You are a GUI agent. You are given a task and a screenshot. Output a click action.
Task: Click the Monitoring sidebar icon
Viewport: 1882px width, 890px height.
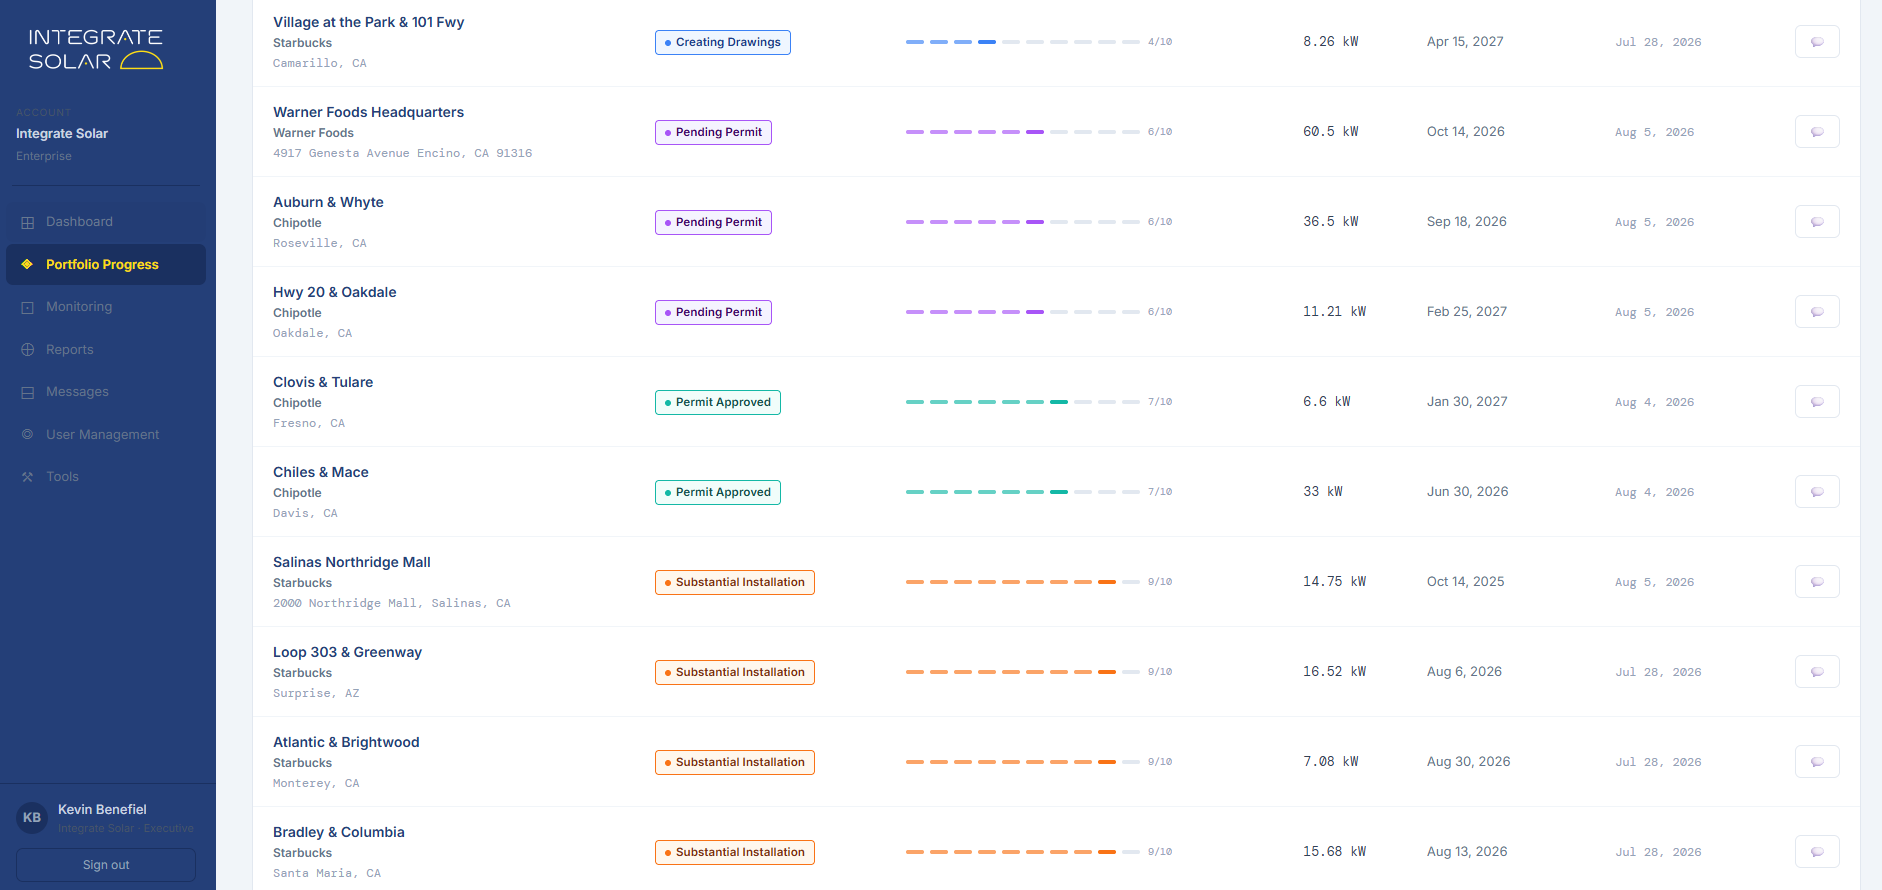pyautogui.click(x=28, y=307)
